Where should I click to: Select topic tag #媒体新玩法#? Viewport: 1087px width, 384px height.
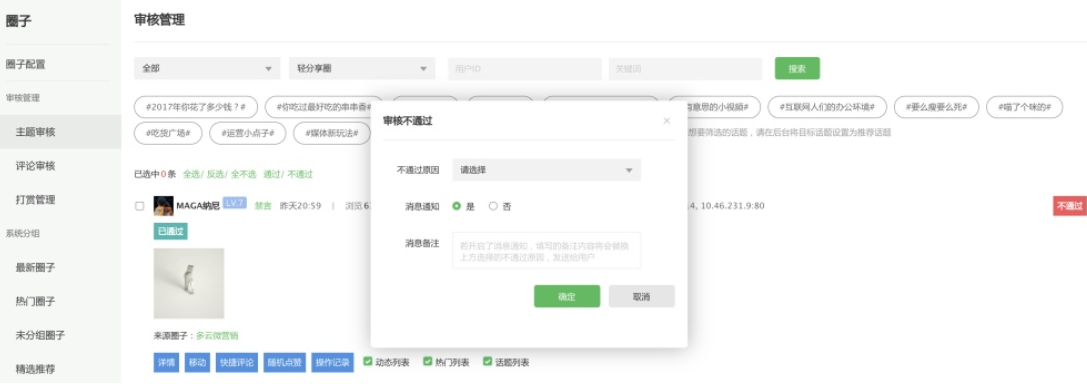331,133
